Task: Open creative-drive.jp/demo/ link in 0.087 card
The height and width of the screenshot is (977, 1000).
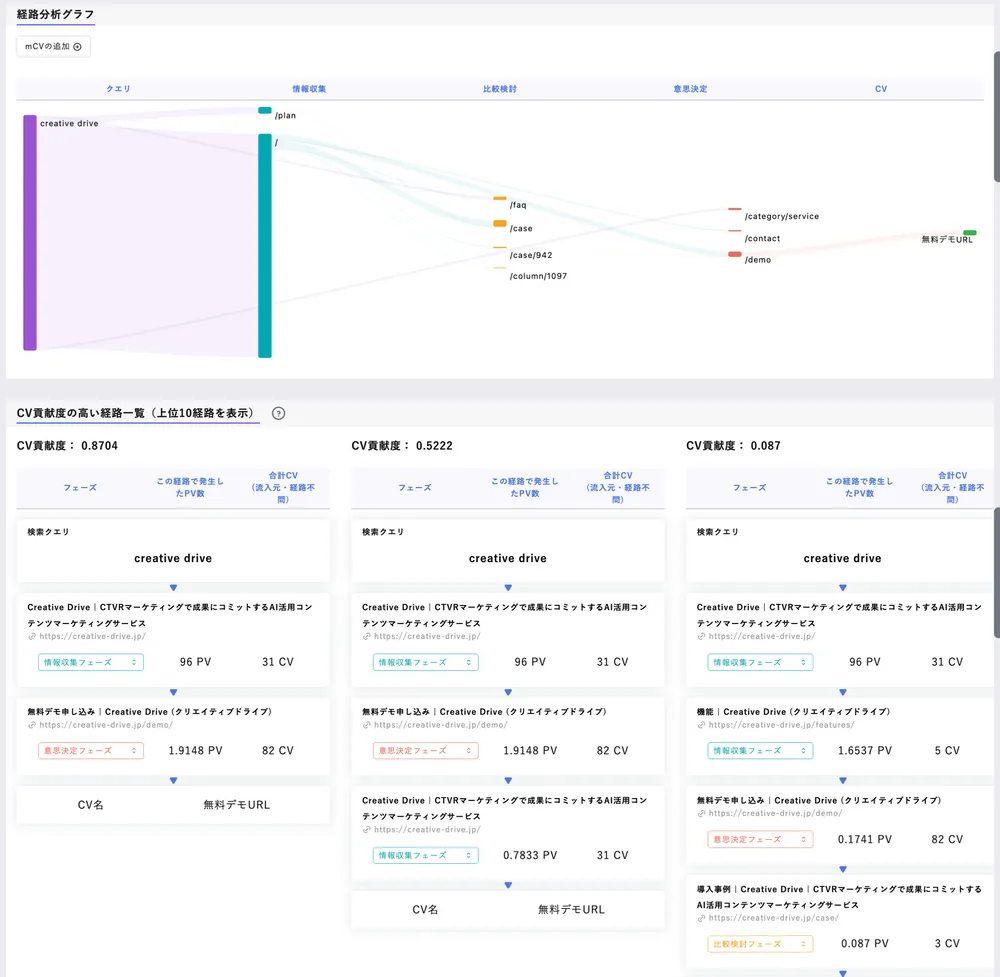Action: click(x=775, y=814)
